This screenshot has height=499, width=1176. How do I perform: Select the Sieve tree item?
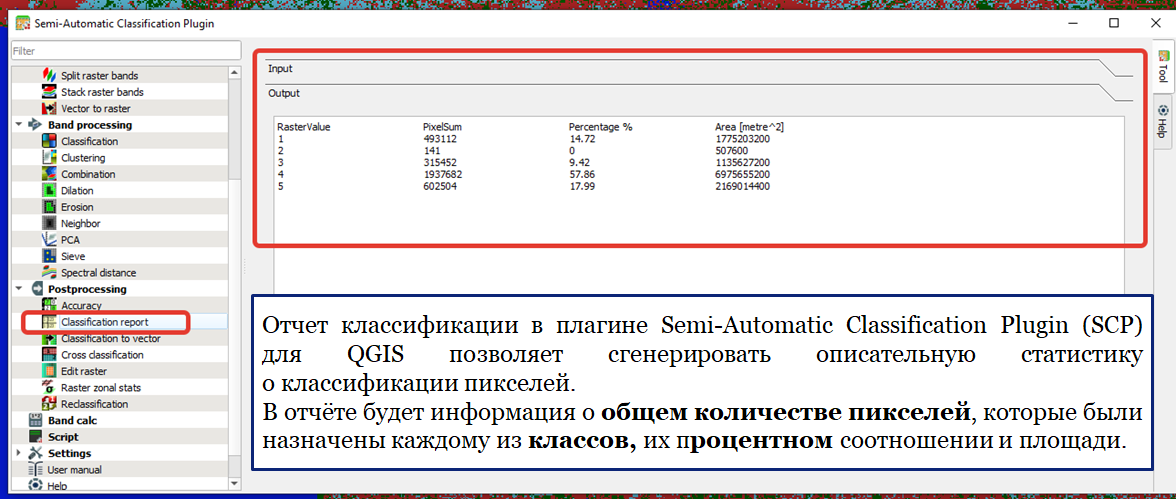(74, 257)
